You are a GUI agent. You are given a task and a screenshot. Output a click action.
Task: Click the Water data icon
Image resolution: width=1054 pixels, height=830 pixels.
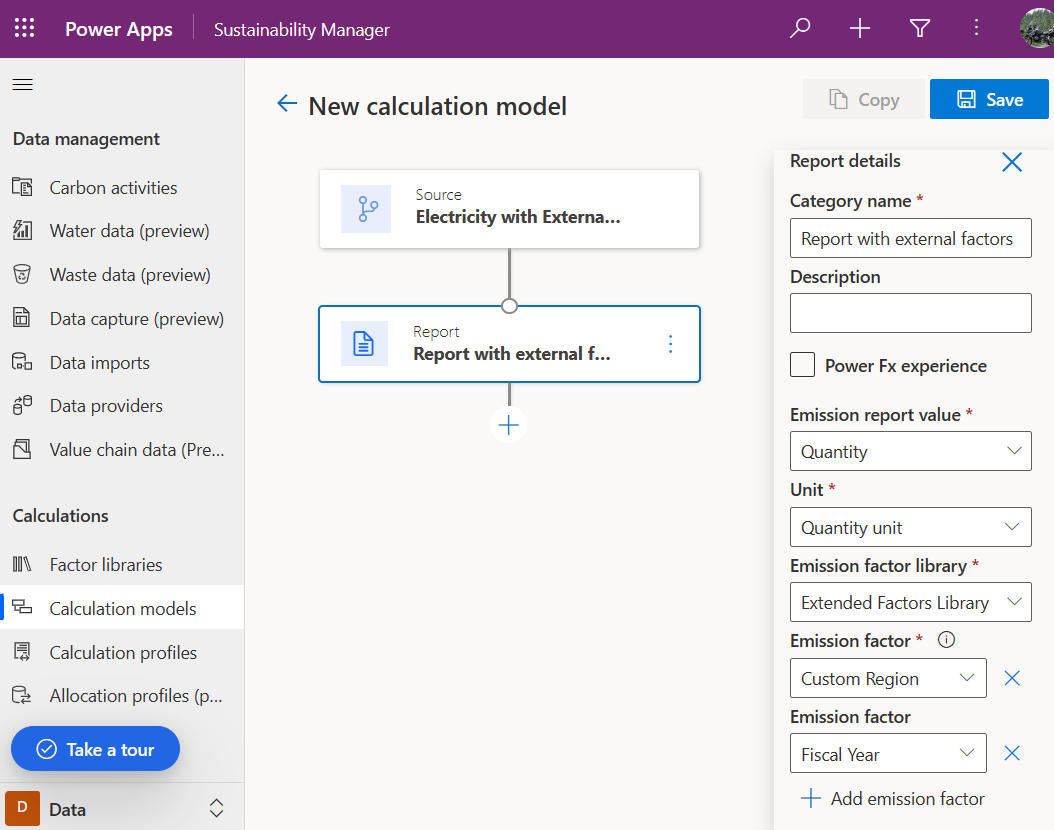22,231
